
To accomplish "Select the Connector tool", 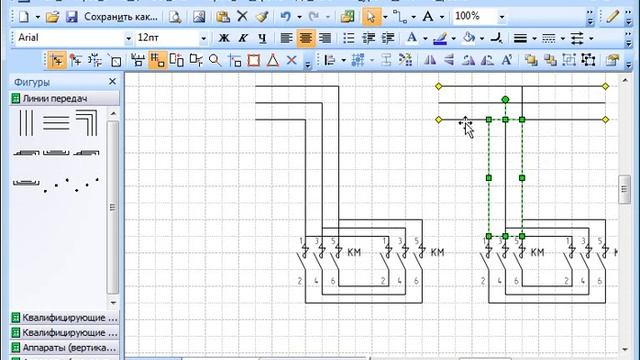I will [400, 17].
